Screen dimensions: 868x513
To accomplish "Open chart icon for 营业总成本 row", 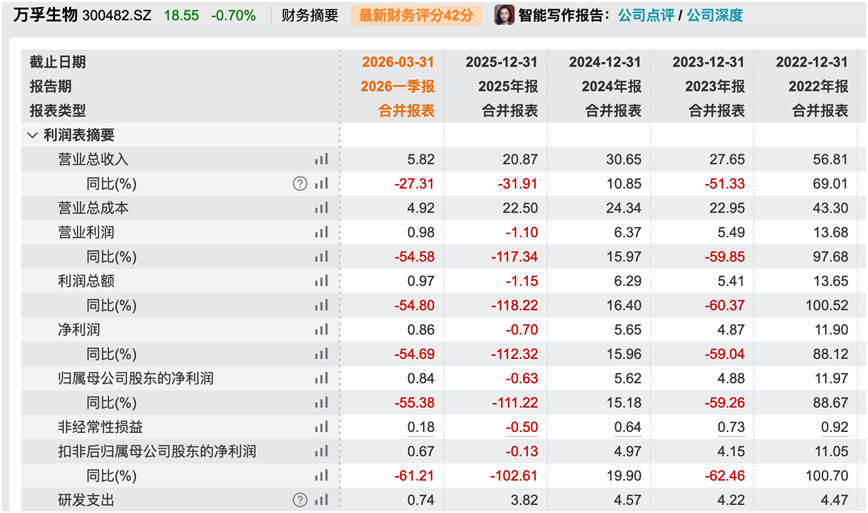I will (x=322, y=208).
